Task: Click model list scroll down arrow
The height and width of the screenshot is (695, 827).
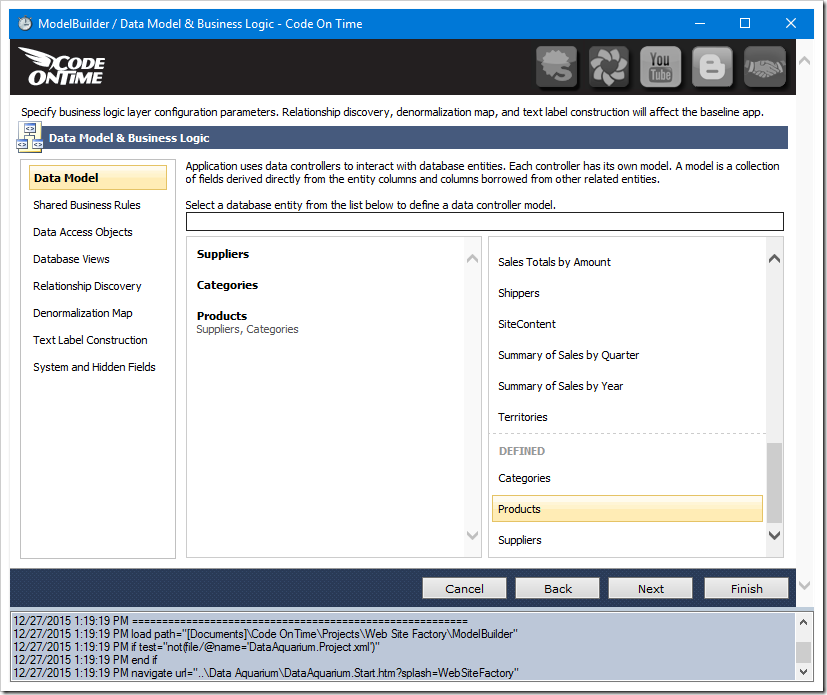Action: click(x=473, y=536)
